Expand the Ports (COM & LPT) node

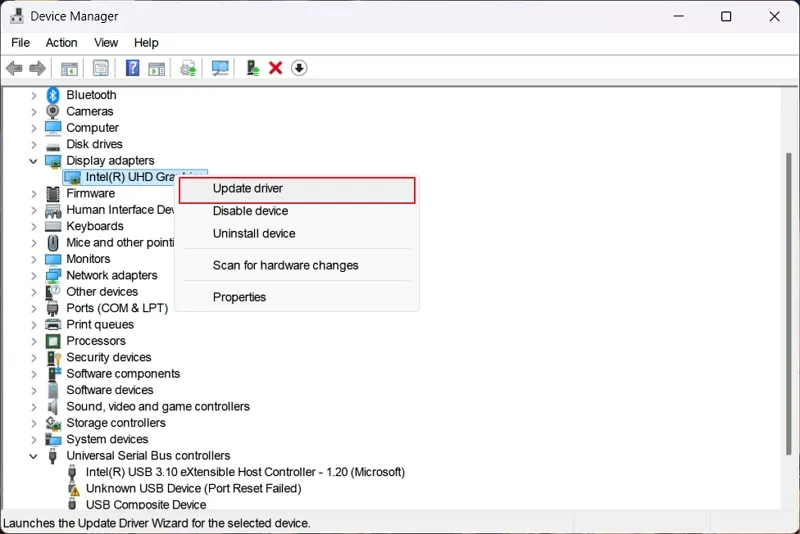coord(34,309)
